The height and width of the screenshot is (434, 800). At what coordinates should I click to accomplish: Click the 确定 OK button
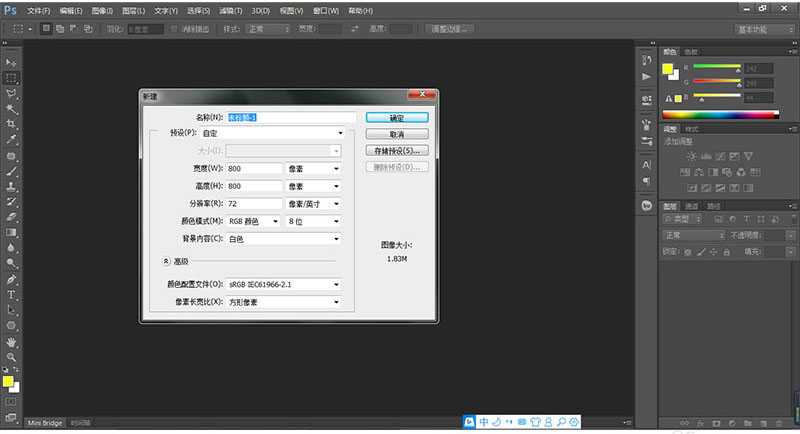click(x=397, y=117)
